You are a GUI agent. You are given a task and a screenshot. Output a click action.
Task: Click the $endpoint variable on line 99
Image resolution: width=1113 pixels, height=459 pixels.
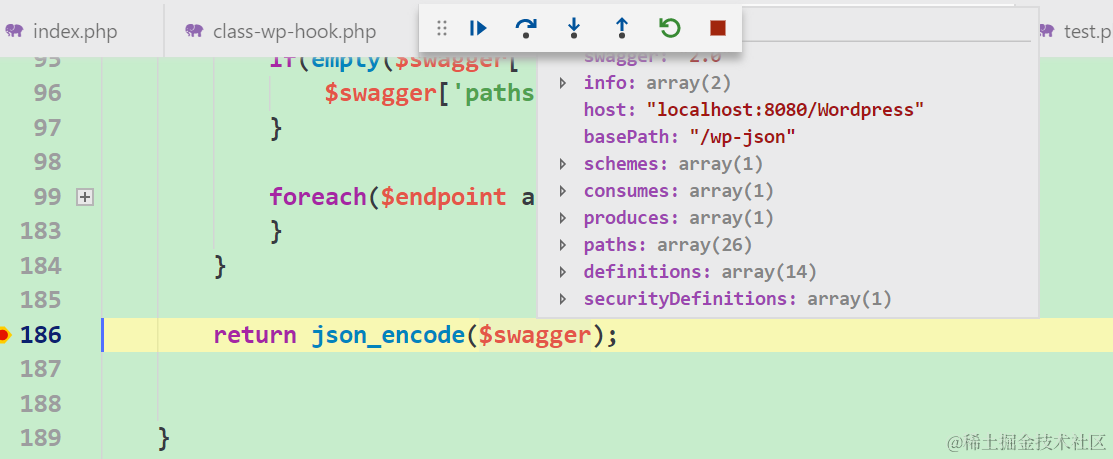pyautogui.click(x=444, y=197)
